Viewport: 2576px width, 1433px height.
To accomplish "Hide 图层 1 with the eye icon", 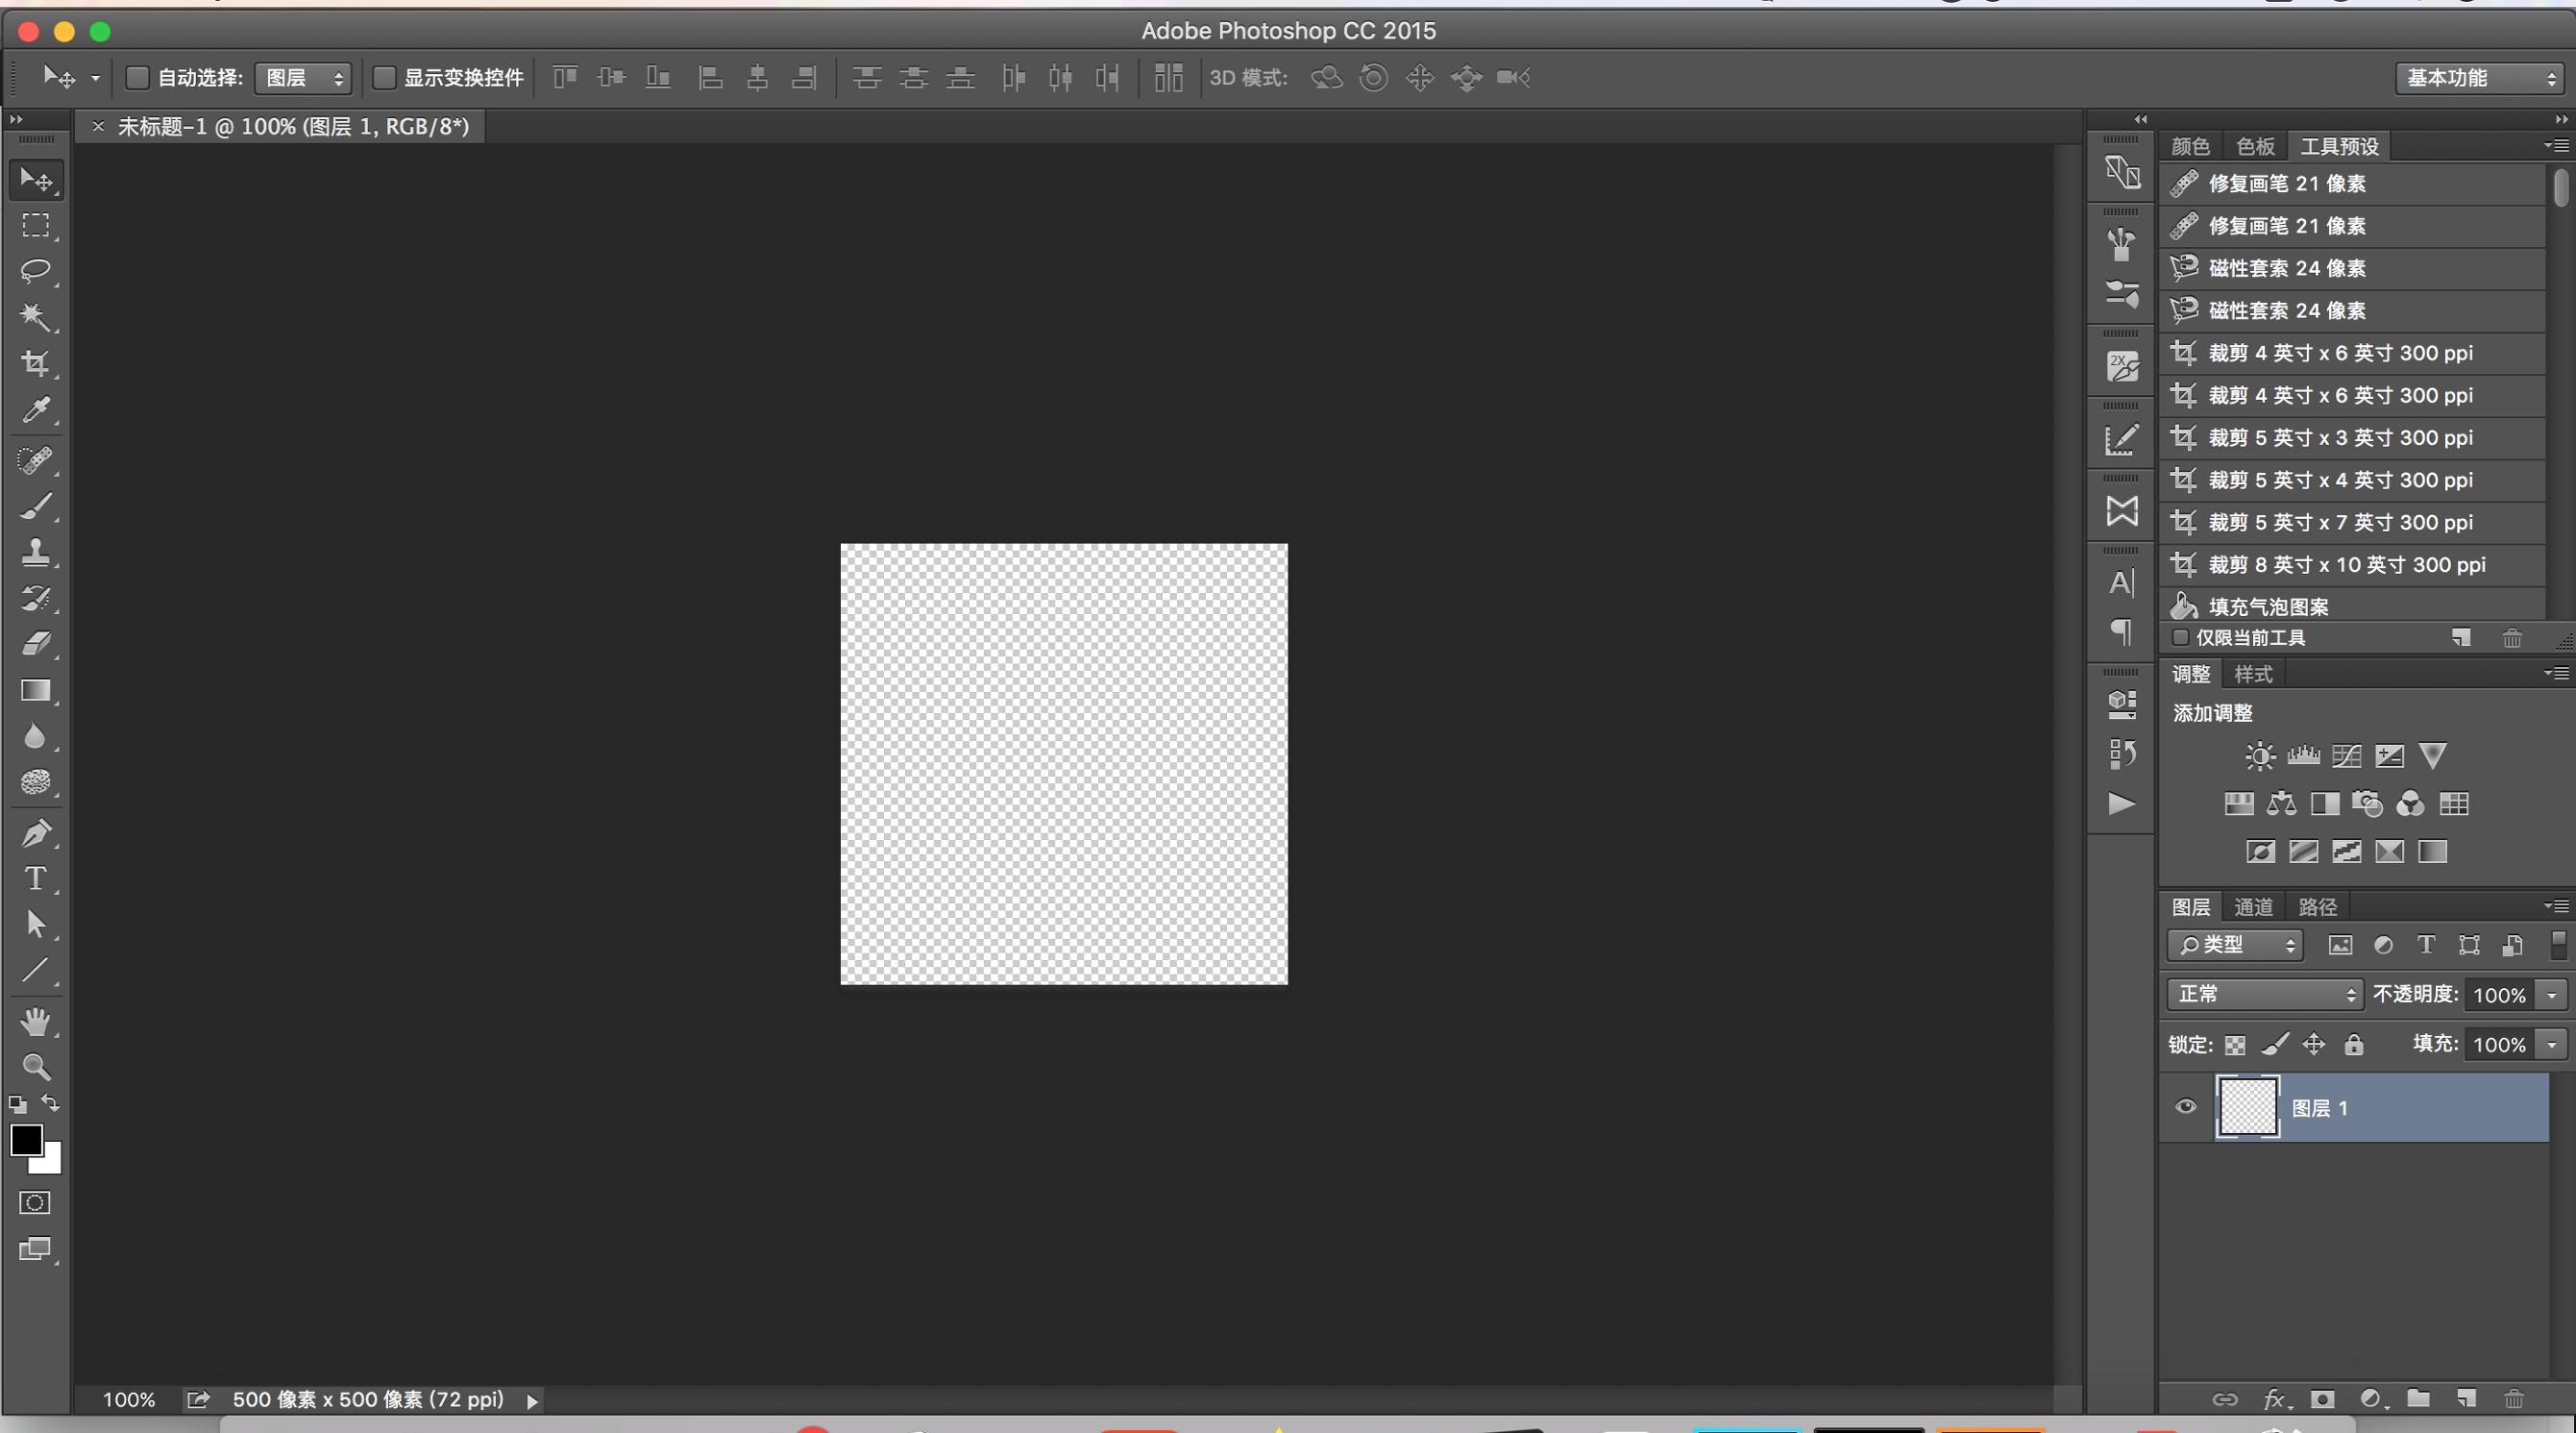I will (2185, 1107).
